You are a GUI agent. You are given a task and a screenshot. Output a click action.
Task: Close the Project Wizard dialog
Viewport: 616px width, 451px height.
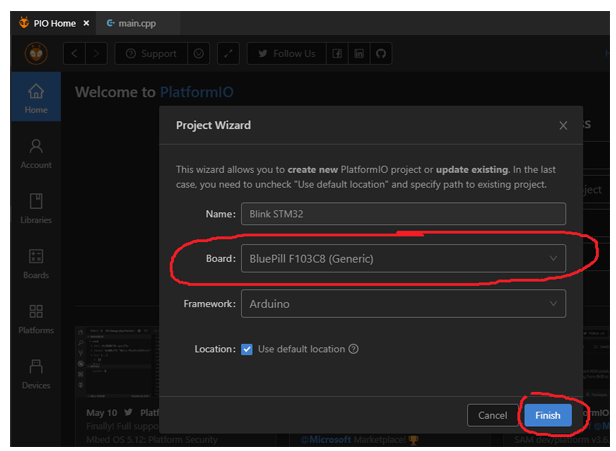(x=564, y=125)
